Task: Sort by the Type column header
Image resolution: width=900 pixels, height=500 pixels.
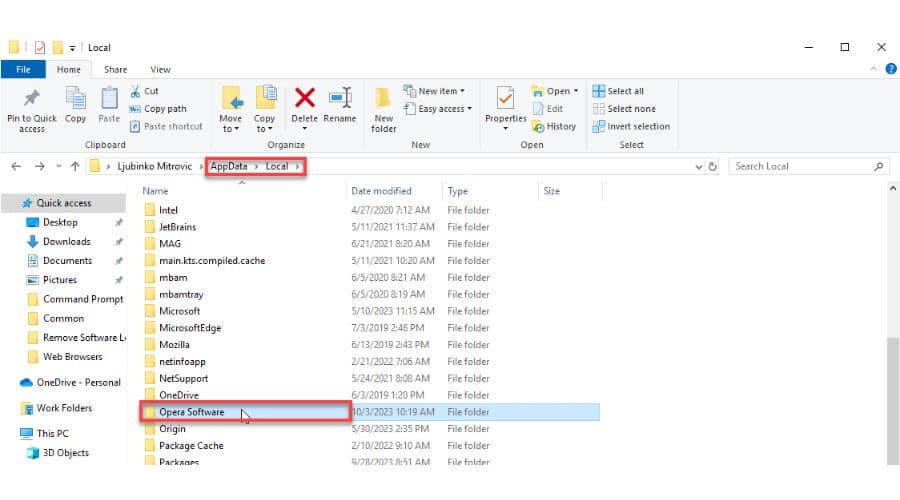Action: [457, 191]
